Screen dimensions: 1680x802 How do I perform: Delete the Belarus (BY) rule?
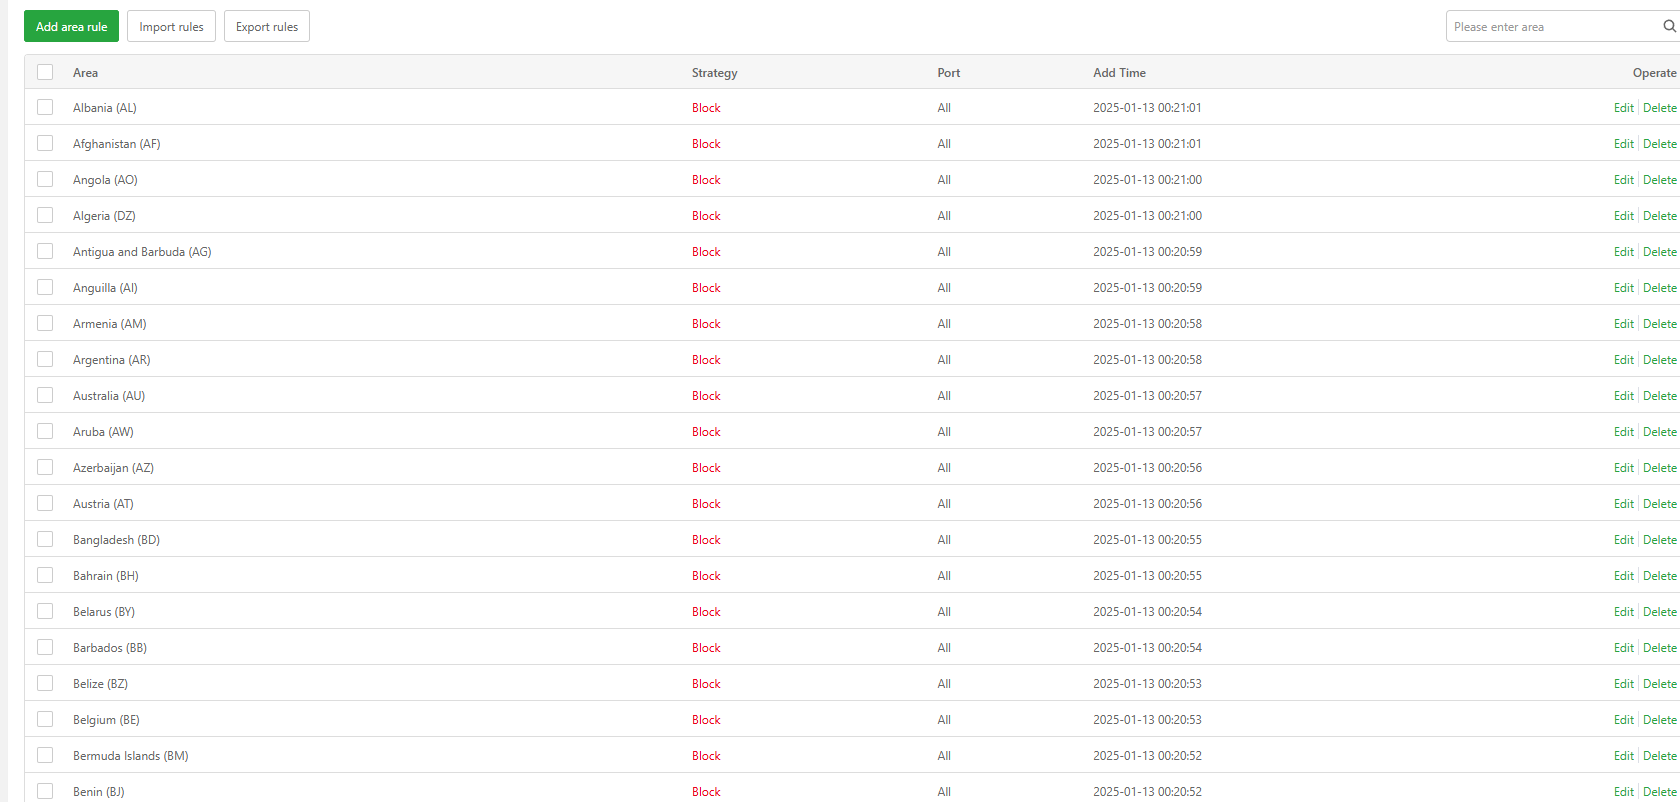(1659, 612)
